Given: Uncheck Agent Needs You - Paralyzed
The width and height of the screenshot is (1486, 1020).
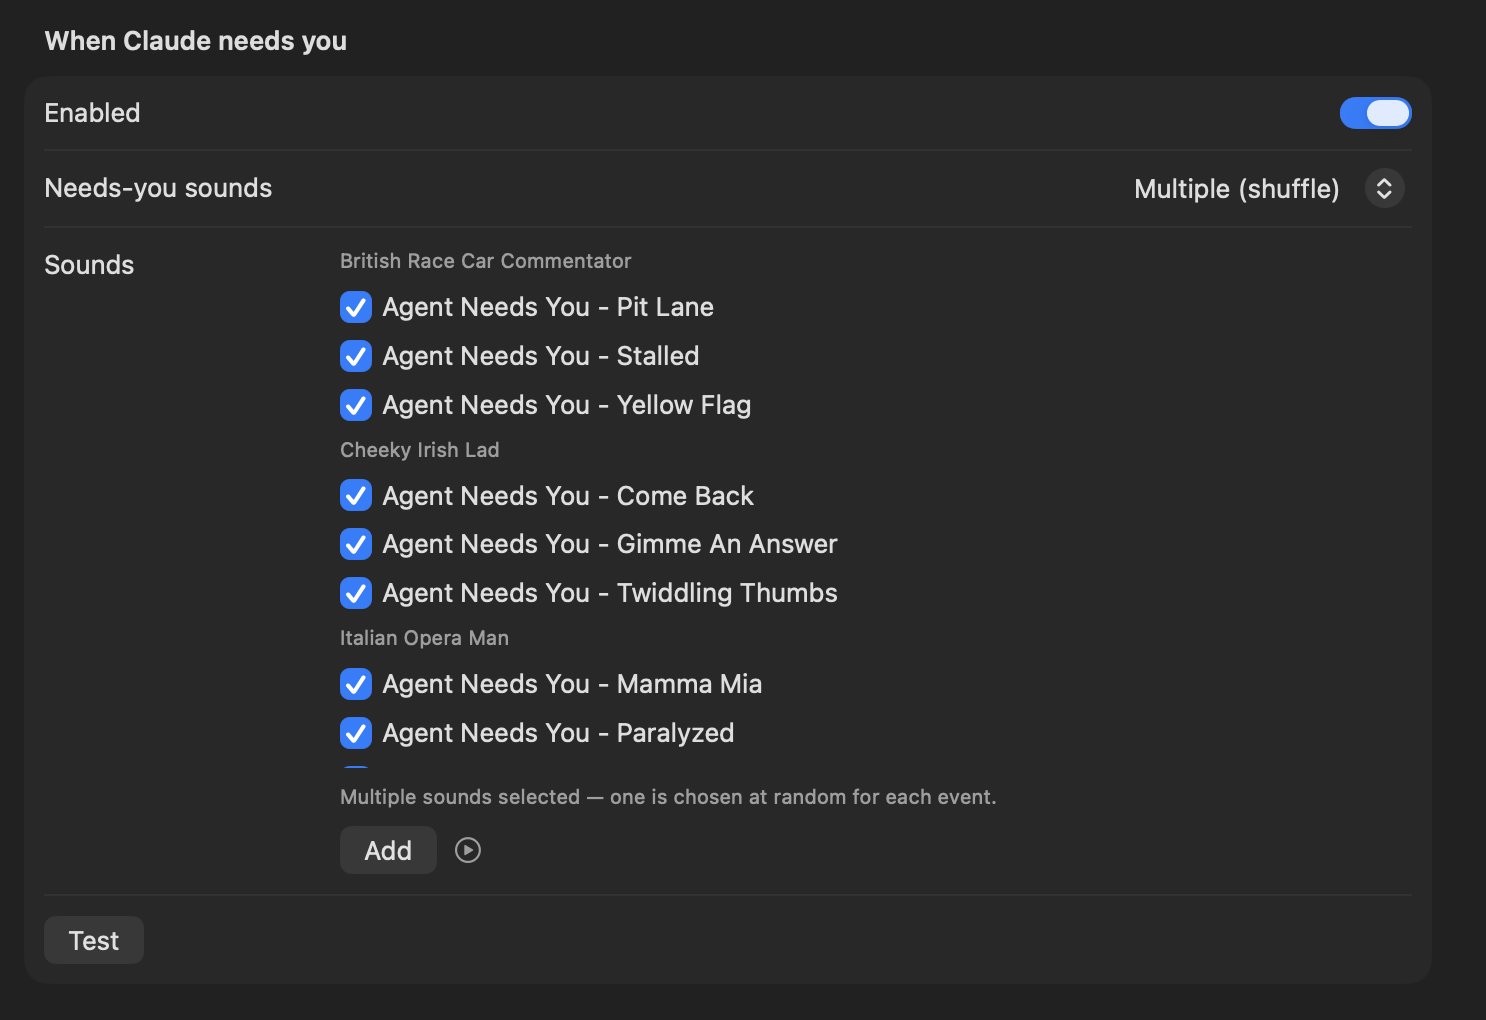Looking at the screenshot, I should click(x=356, y=733).
